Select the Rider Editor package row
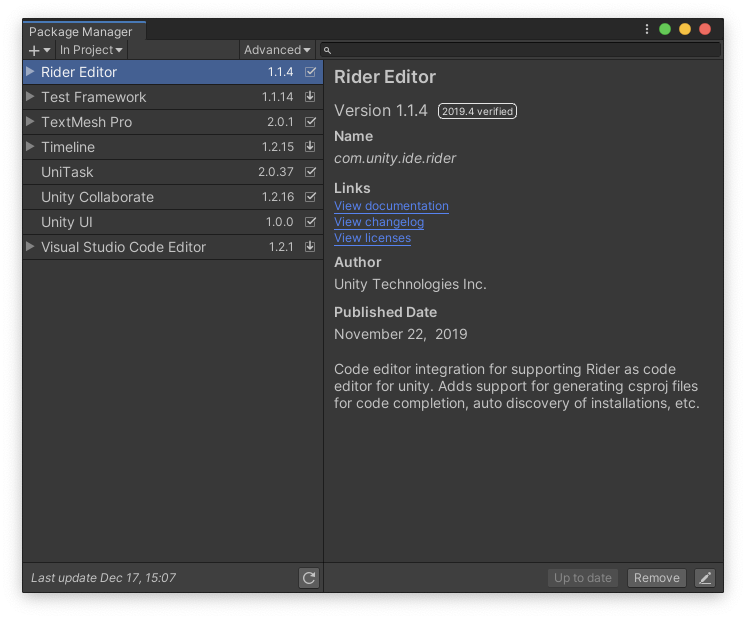Screen dimensions: 746x619 (173, 72)
